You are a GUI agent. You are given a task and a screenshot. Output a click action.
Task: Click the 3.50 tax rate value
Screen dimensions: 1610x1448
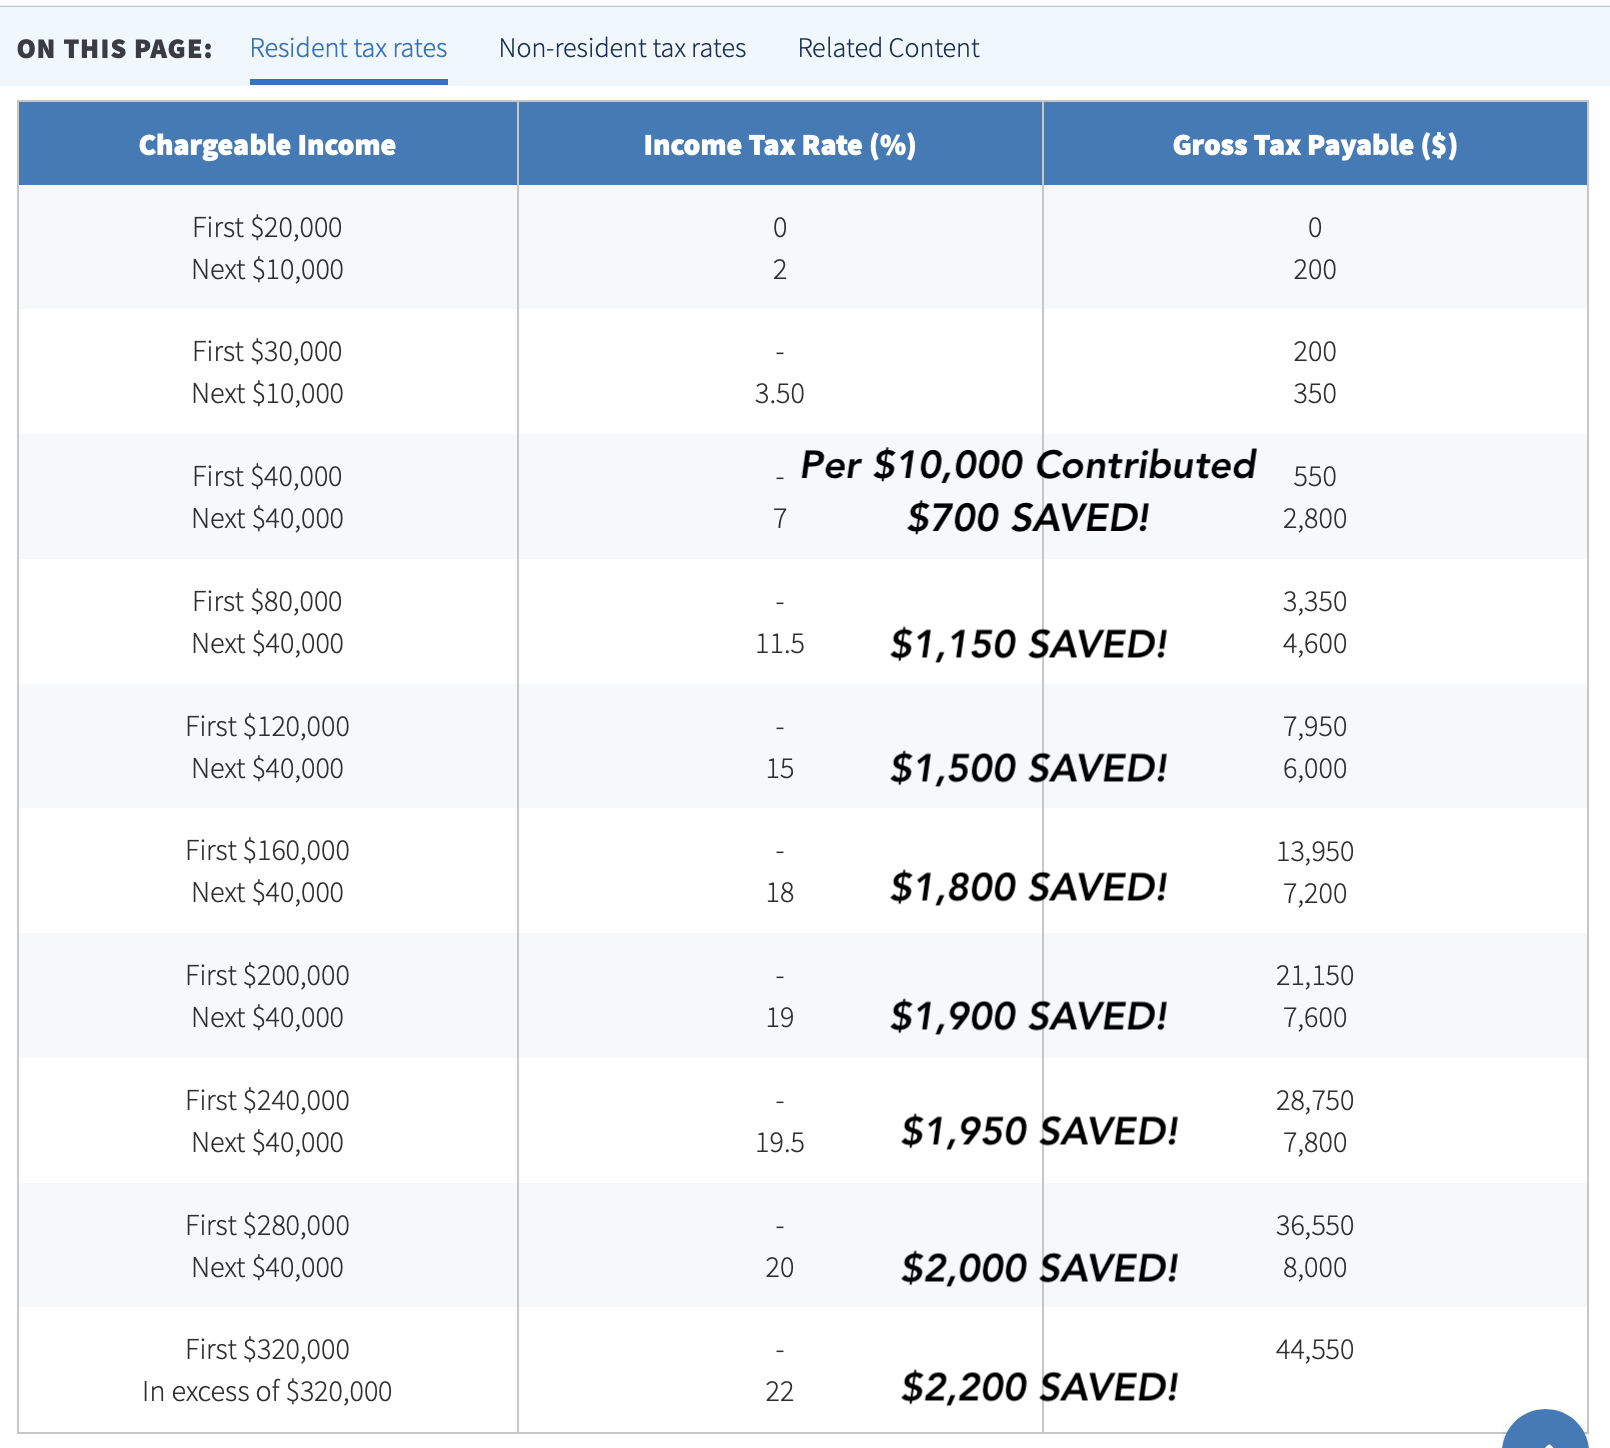[x=779, y=394]
